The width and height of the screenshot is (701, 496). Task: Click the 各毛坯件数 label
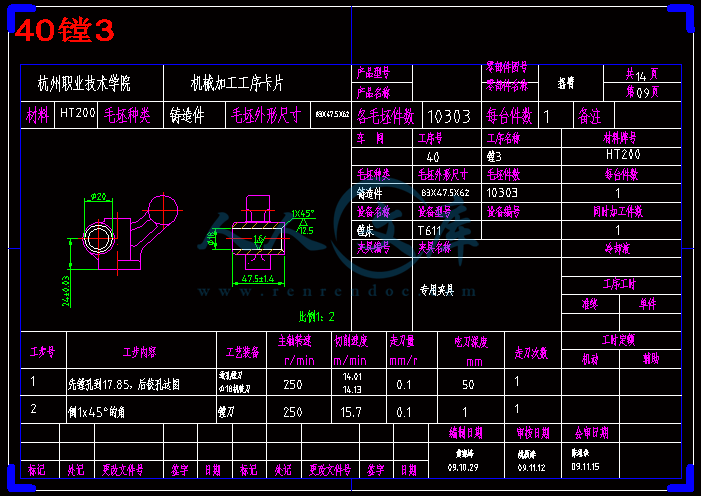[x=385, y=116]
